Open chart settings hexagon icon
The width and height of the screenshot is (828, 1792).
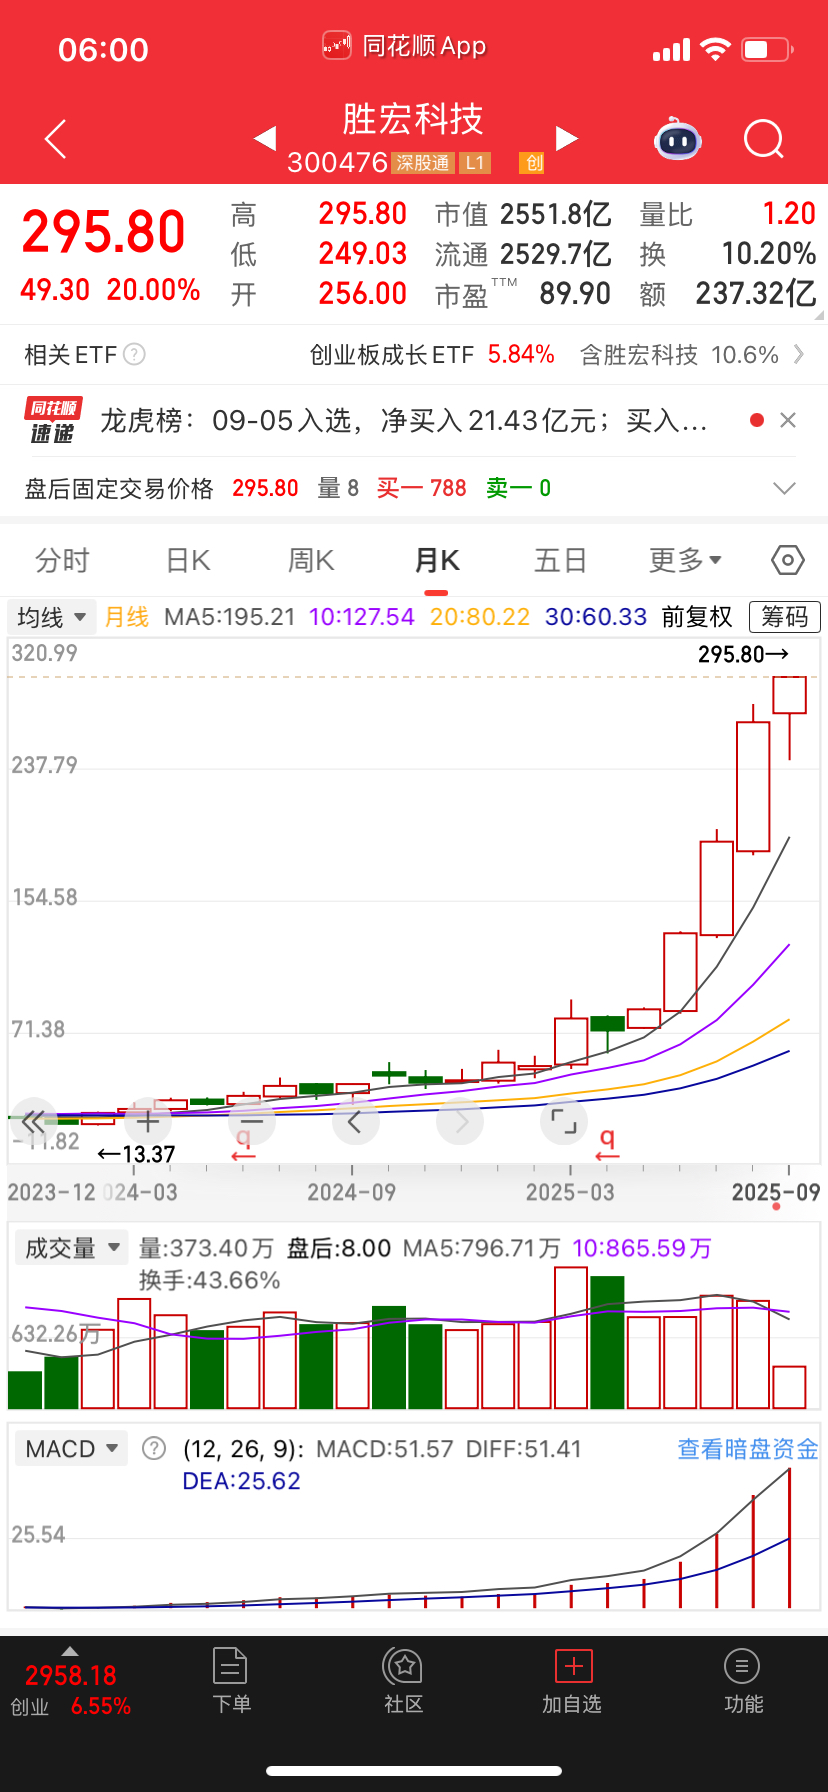pyautogui.click(x=788, y=560)
